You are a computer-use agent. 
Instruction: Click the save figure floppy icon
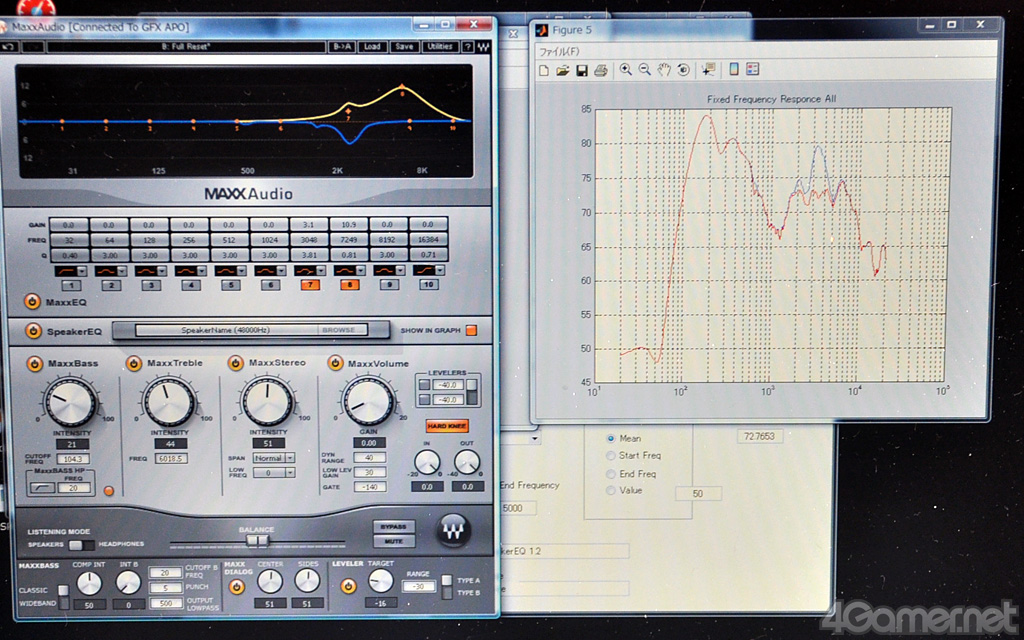click(581, 70)
